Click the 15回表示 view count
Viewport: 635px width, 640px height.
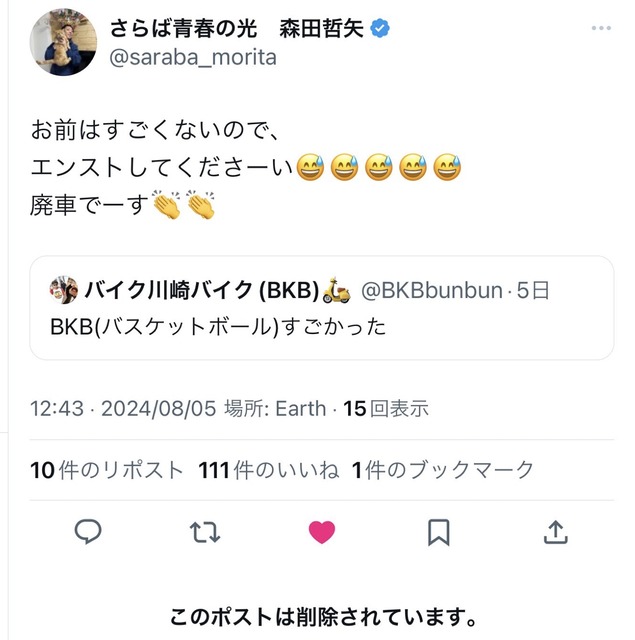pyautogui.click(x=386, y=409)
